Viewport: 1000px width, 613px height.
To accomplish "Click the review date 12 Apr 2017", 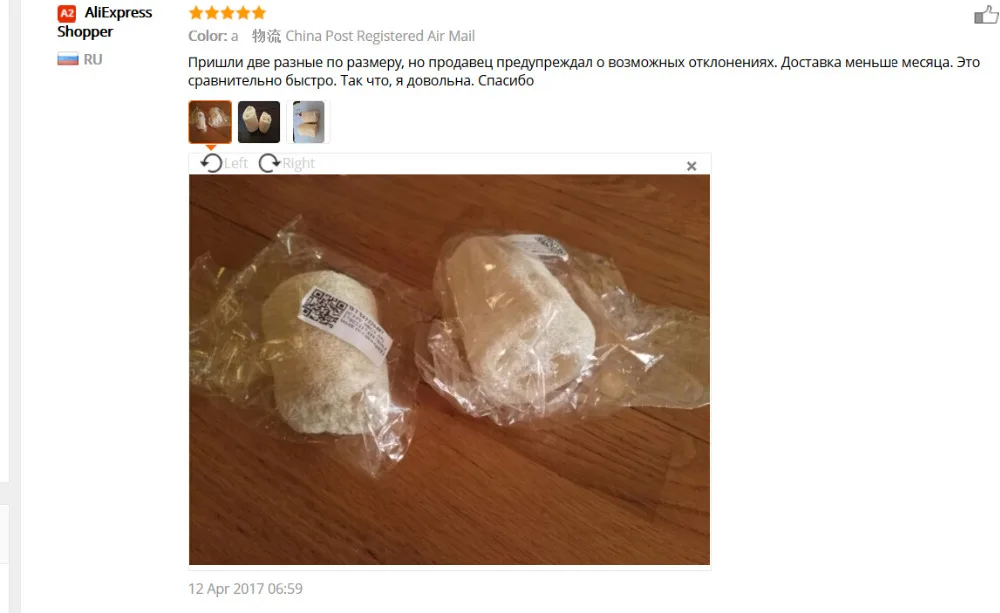I will pyautogui.click(x=246, y=588).
